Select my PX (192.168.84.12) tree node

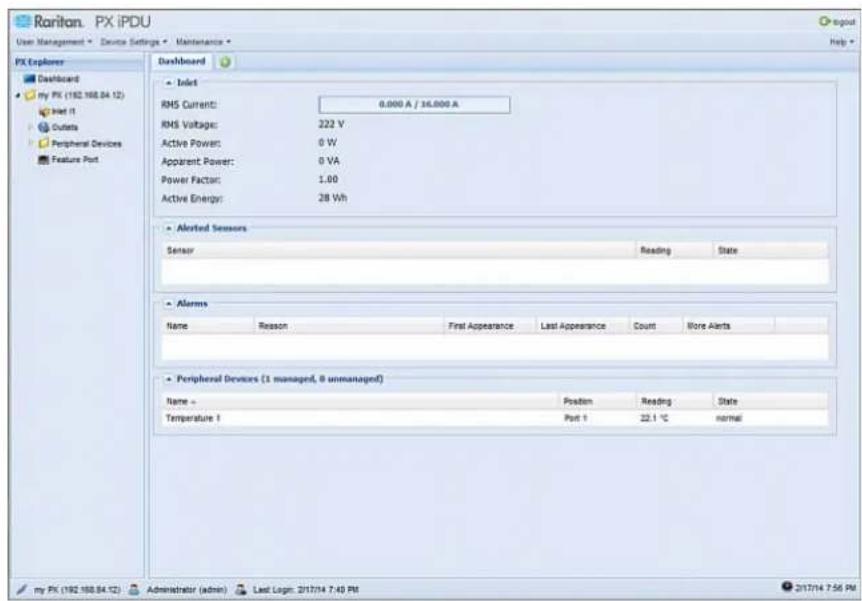[x=81, y=95]
